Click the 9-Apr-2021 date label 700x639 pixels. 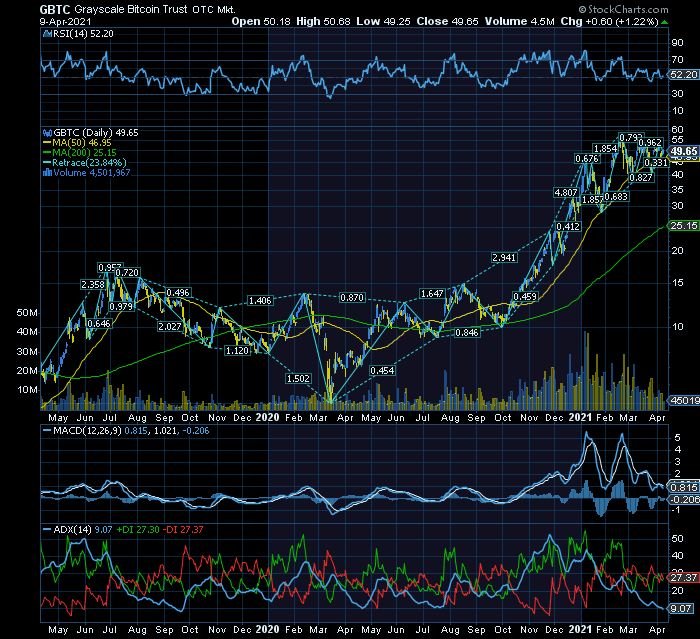click(x=65, y=21)
